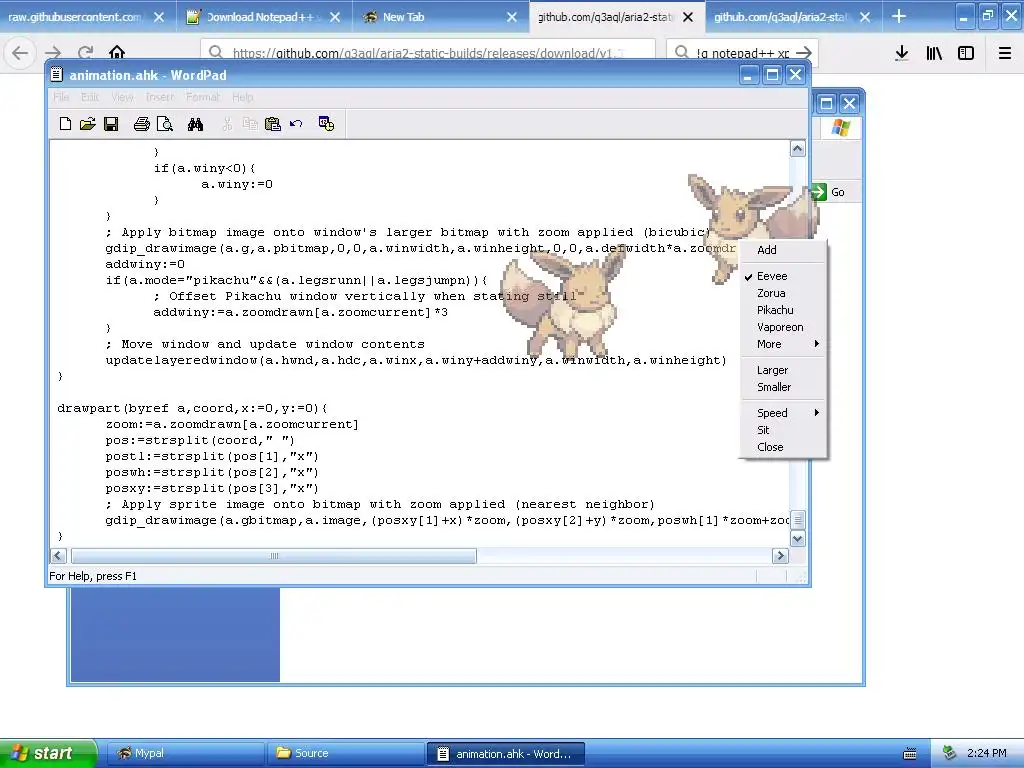The height and width of the screenshot is (768, 1024).
Task: Open the WordPad View menu
Action: click(x=122, y=97)
